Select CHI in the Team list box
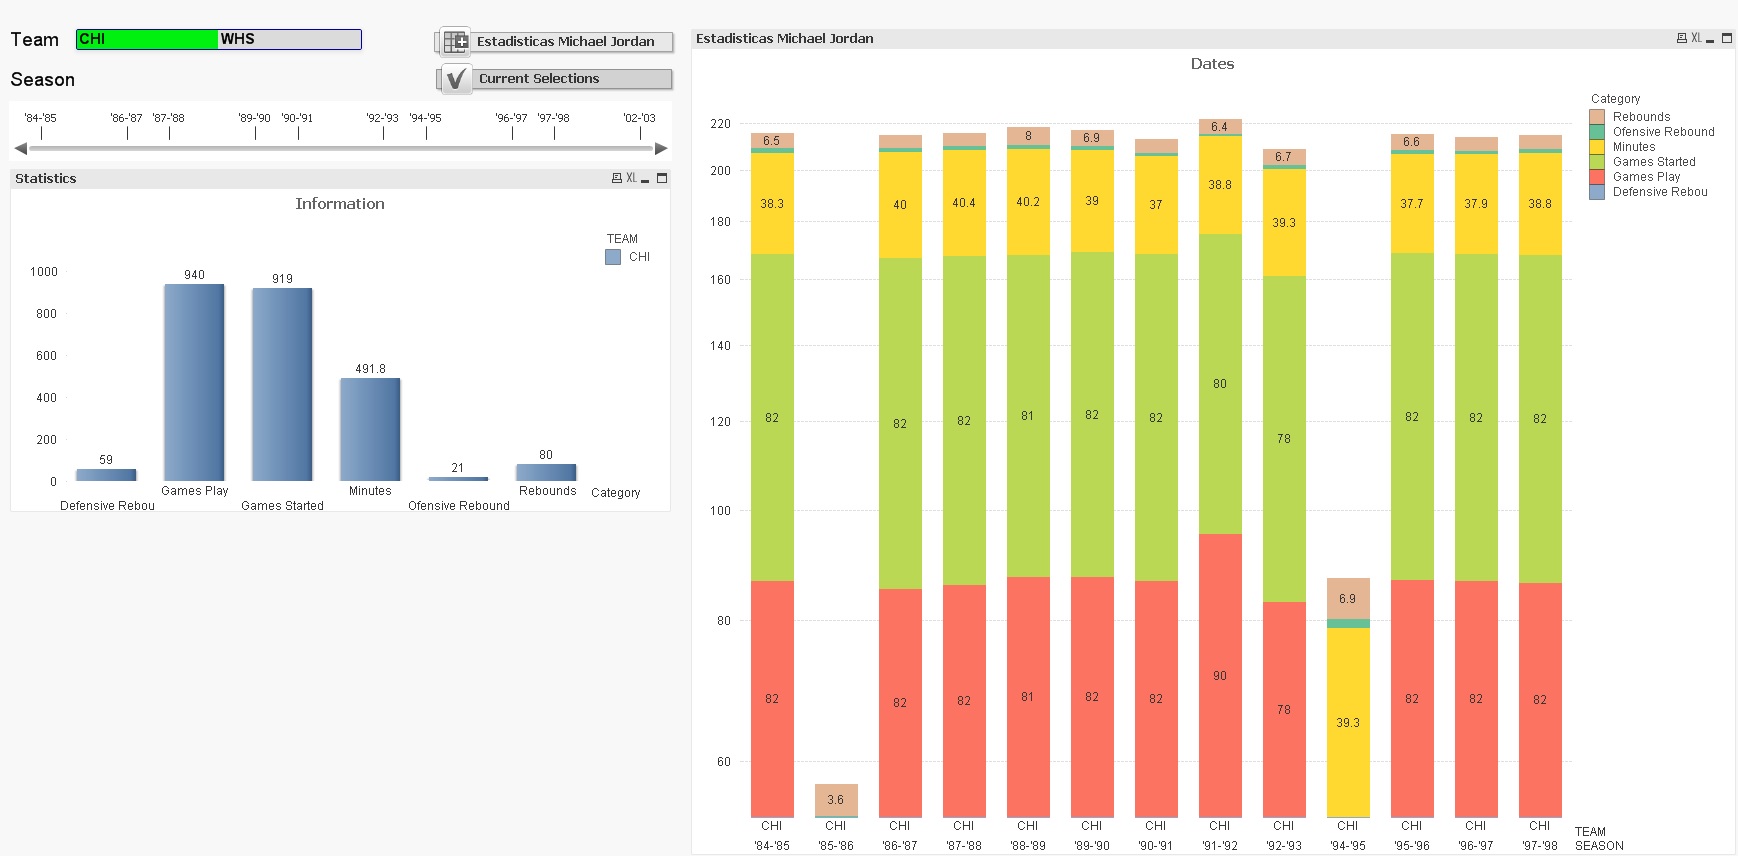Viewport: 1738px width, 856px height. (x=147, y=39)
